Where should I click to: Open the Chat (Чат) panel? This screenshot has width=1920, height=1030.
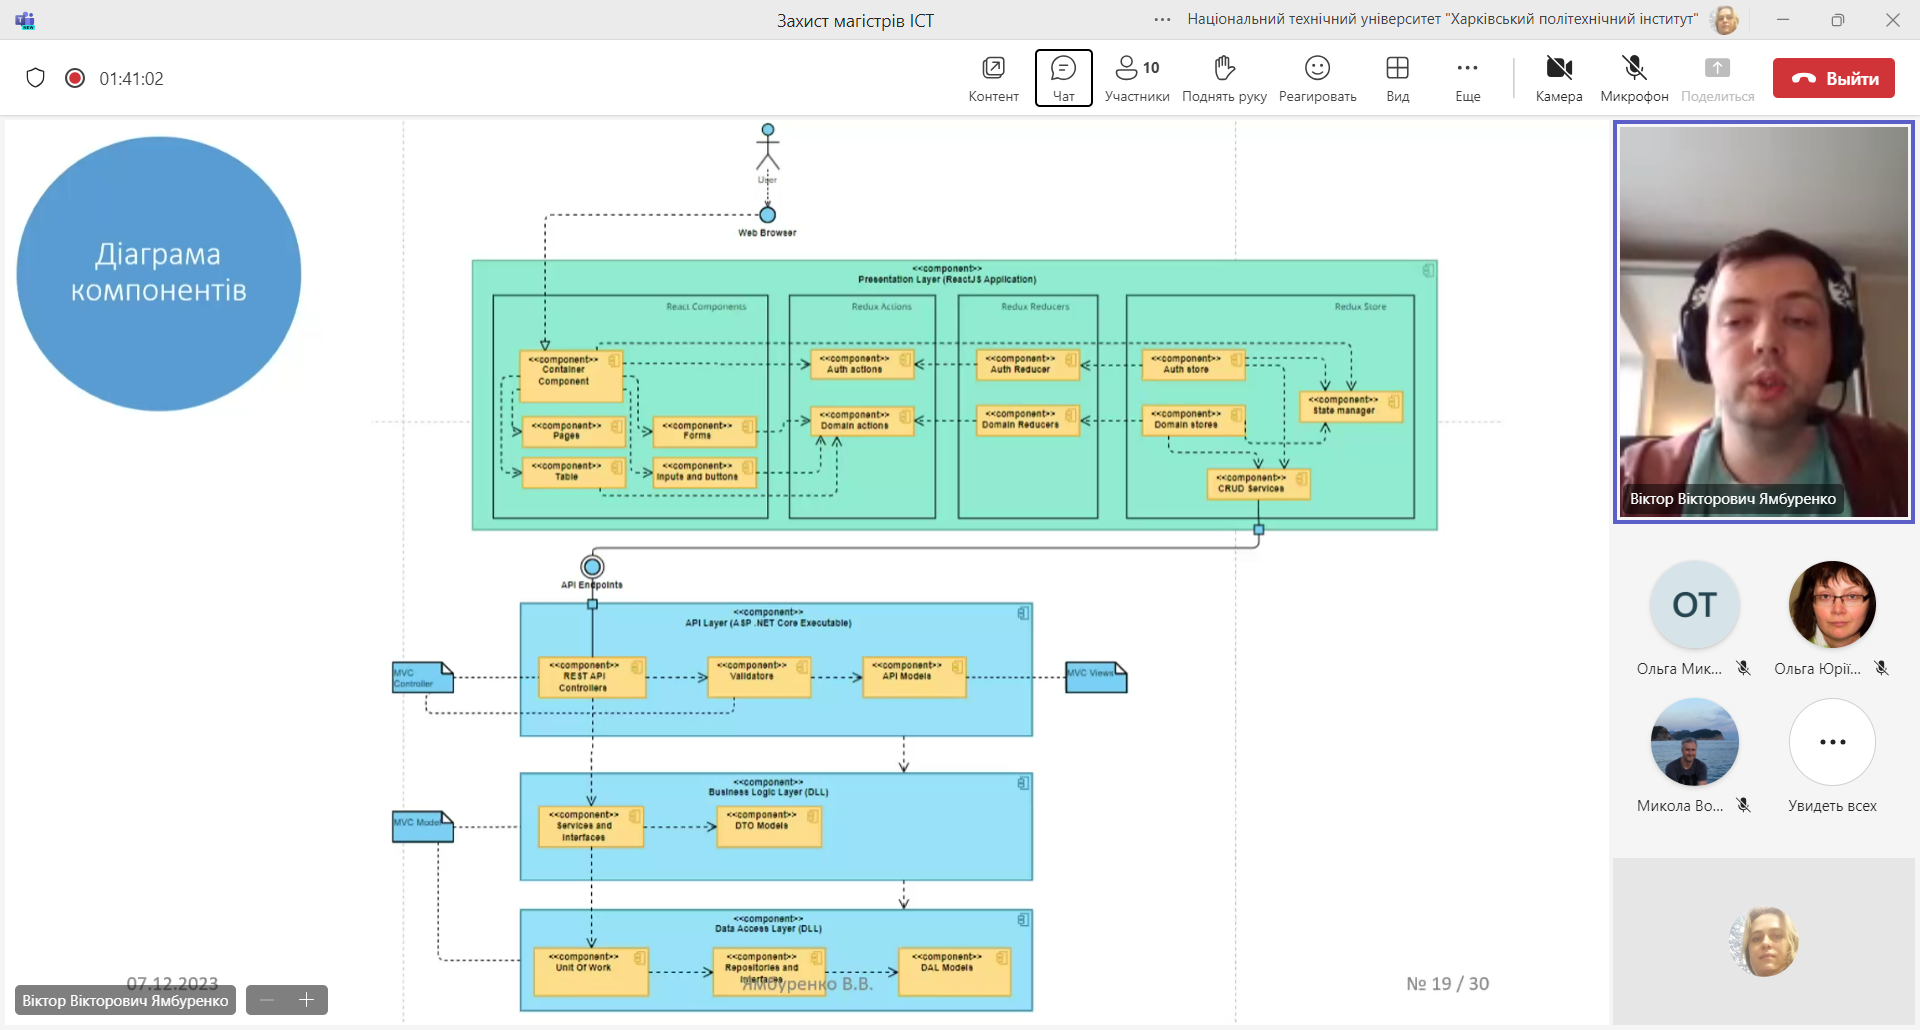tap(1063, 78)
